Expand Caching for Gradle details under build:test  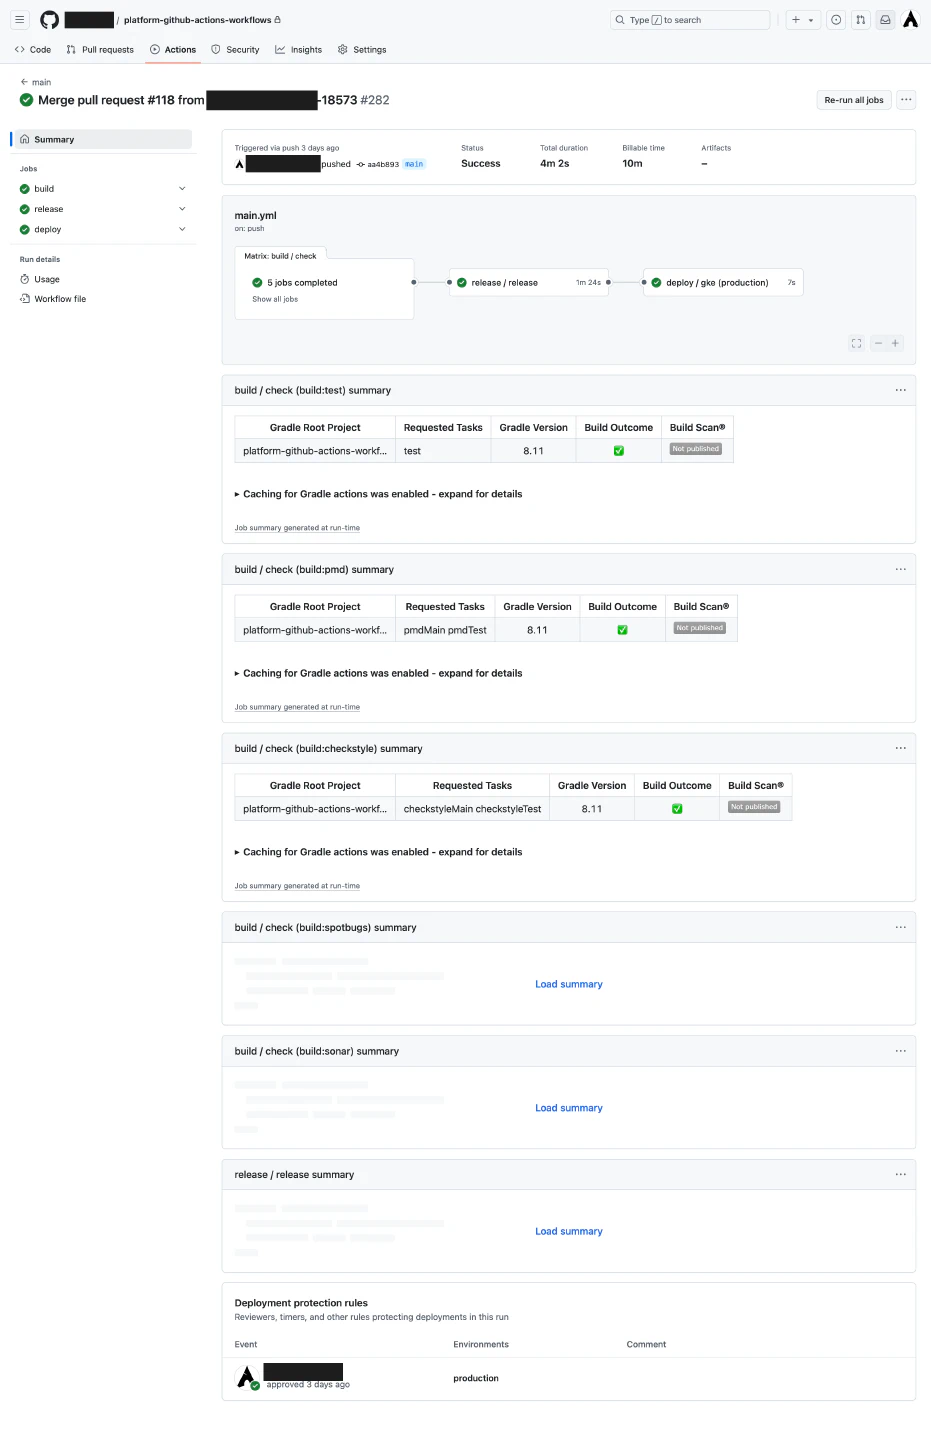pyautogui.click(x=380, y=494)
